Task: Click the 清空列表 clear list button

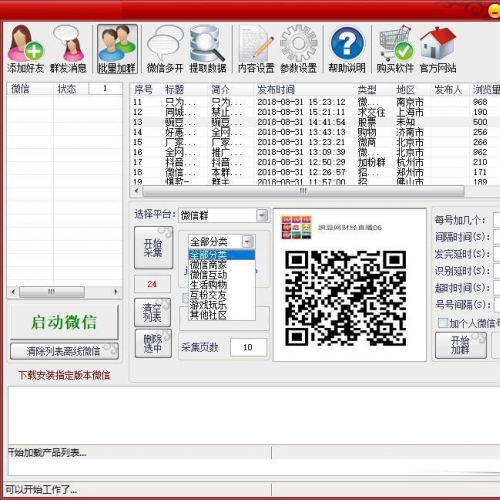Action: (x=152, y=312)
